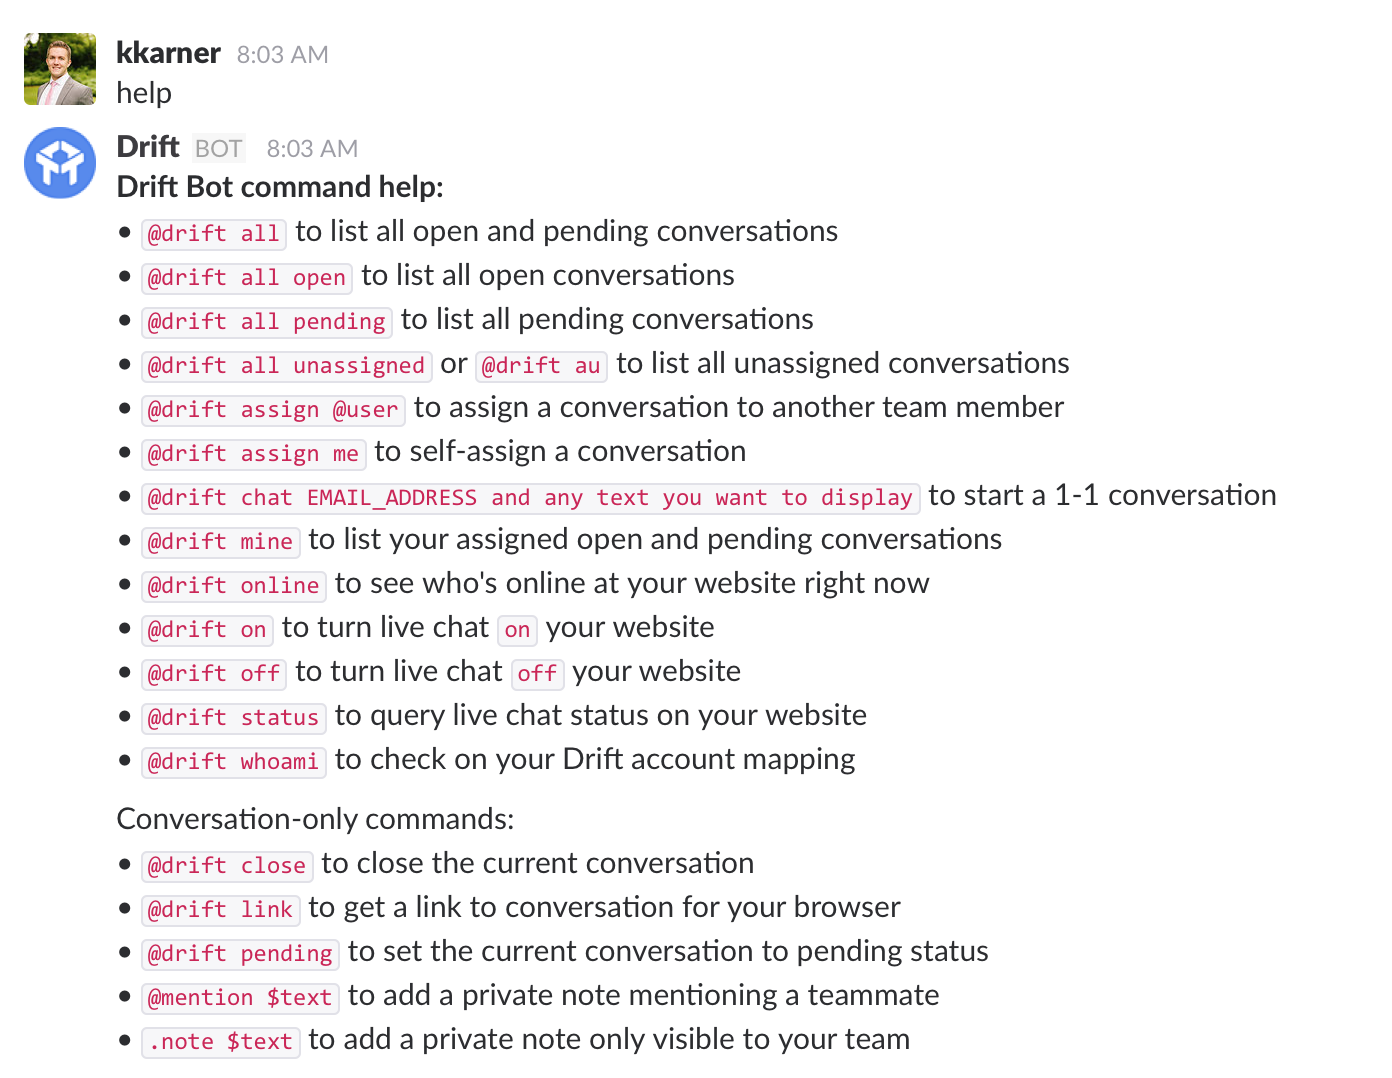Viewport: 1392px width, 1078px height.
Task: Click the Drift message timestamp
Action: (x=312, y=148)
